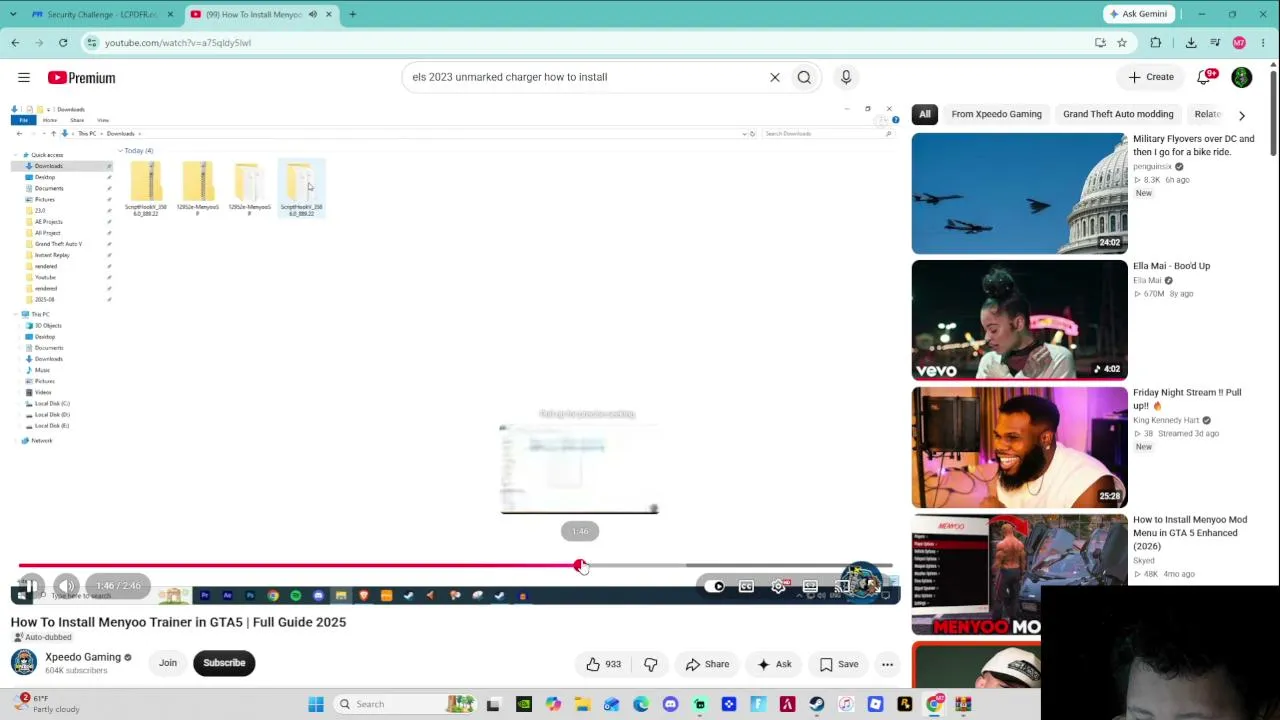The image size is (1280, 720).
Task: Open YouTube notifications bell
Action: pyautogui.click(x=1206, y=77)
